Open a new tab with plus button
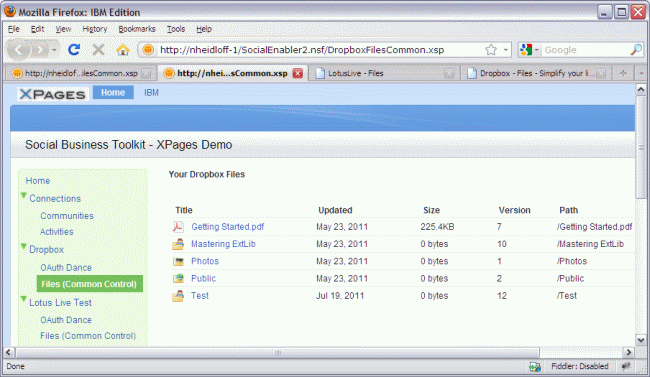Viewport: 650px width, 377px height. [x=623, y=73]
